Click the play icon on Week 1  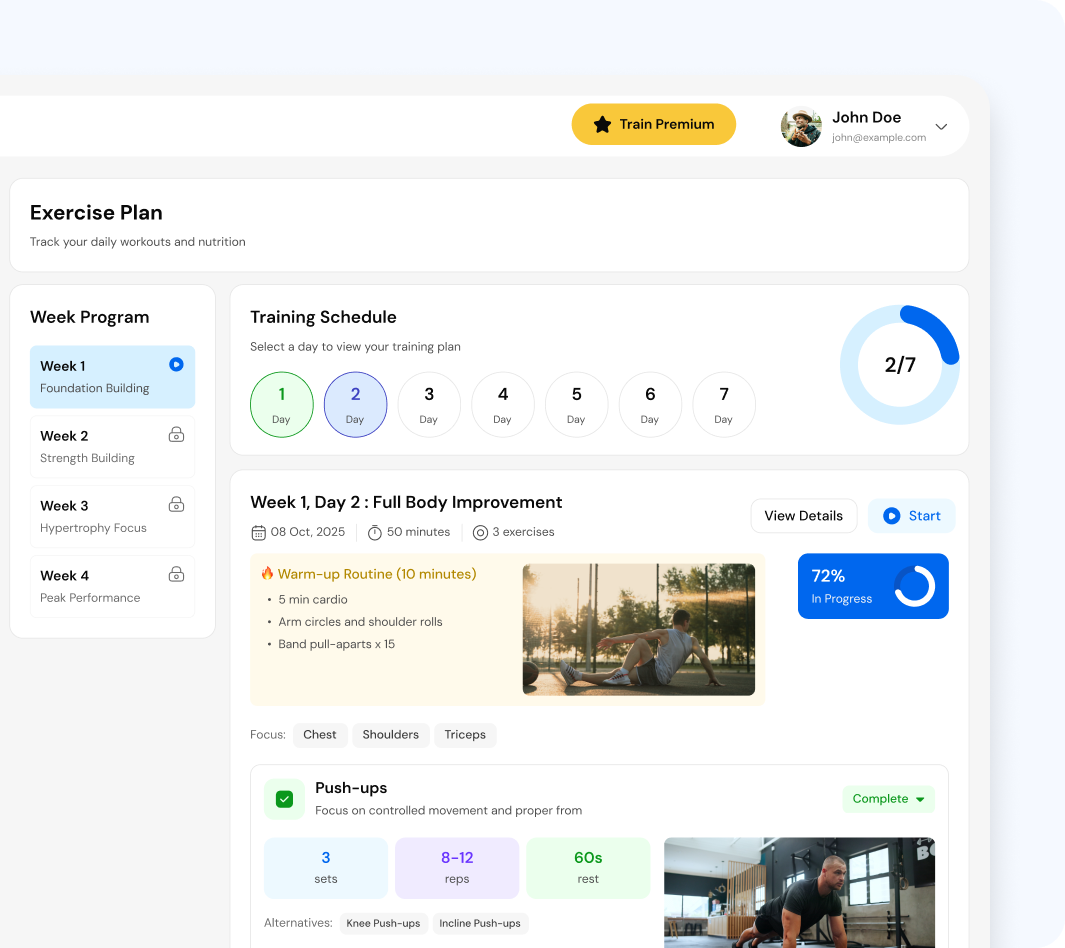(176, 365)
